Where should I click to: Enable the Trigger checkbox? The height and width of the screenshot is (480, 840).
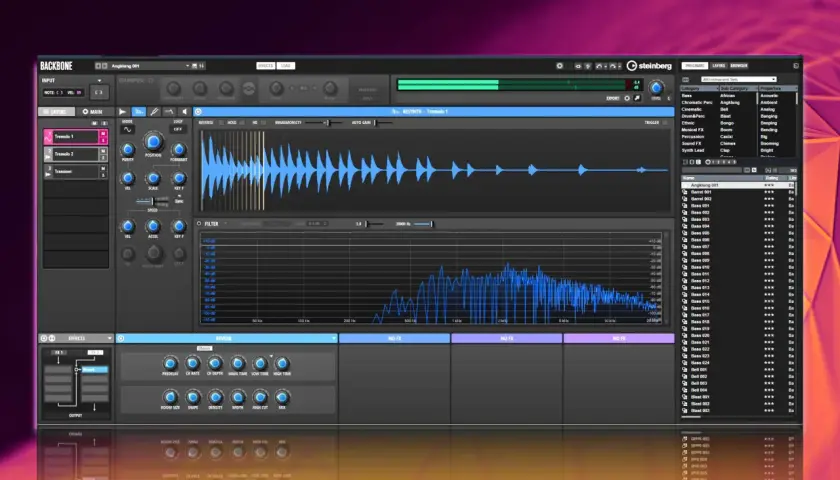point(665,123)
